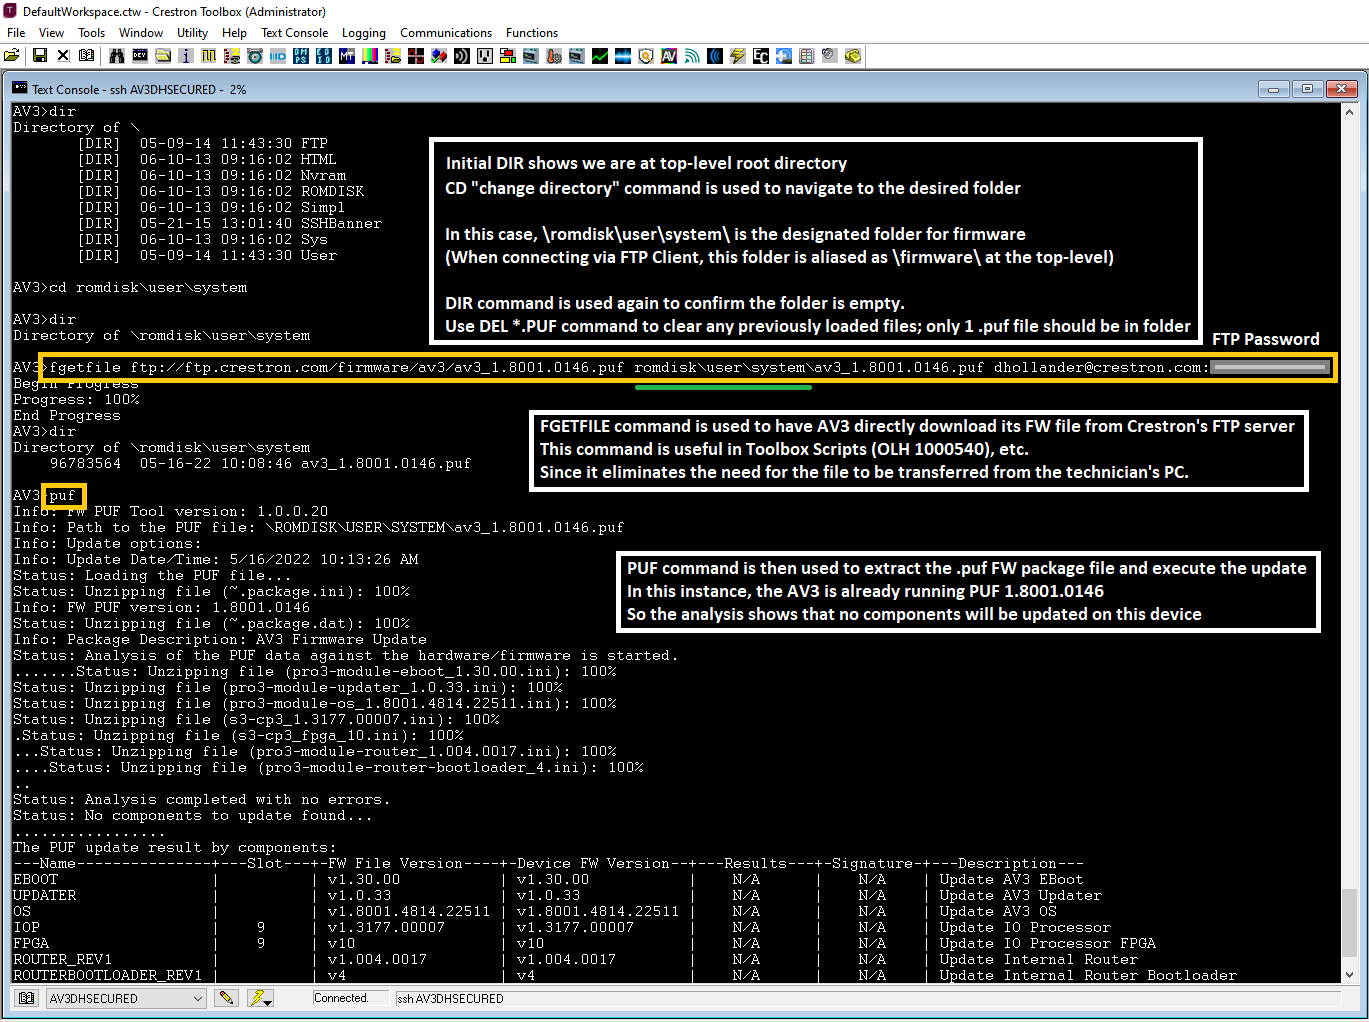Click the Save floppy disk toolbar icon

coord(40,56)
